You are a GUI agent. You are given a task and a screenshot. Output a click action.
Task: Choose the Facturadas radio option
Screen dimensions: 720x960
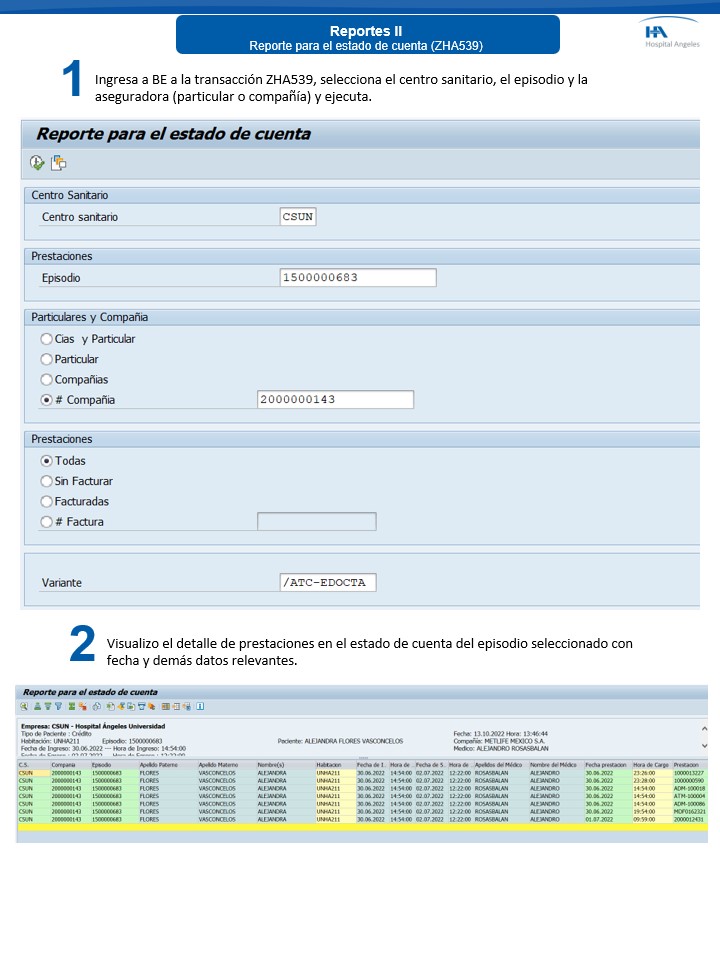pyautogui.click(x=46, y=501)
